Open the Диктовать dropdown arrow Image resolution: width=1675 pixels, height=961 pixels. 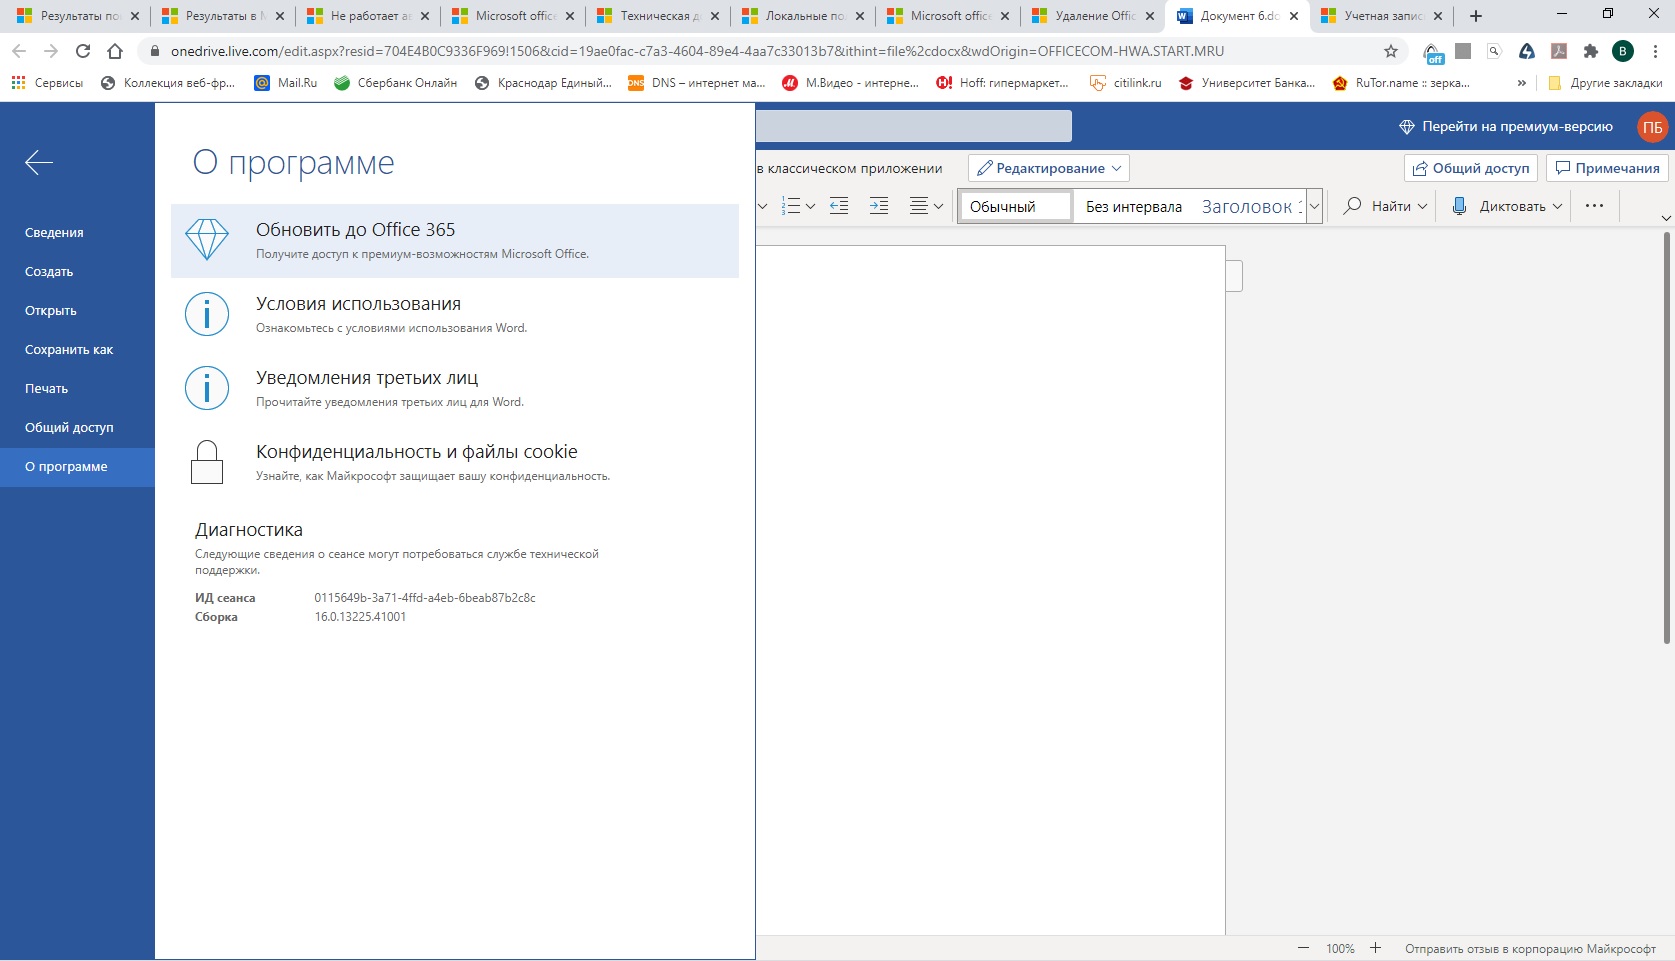(1557, 206)
